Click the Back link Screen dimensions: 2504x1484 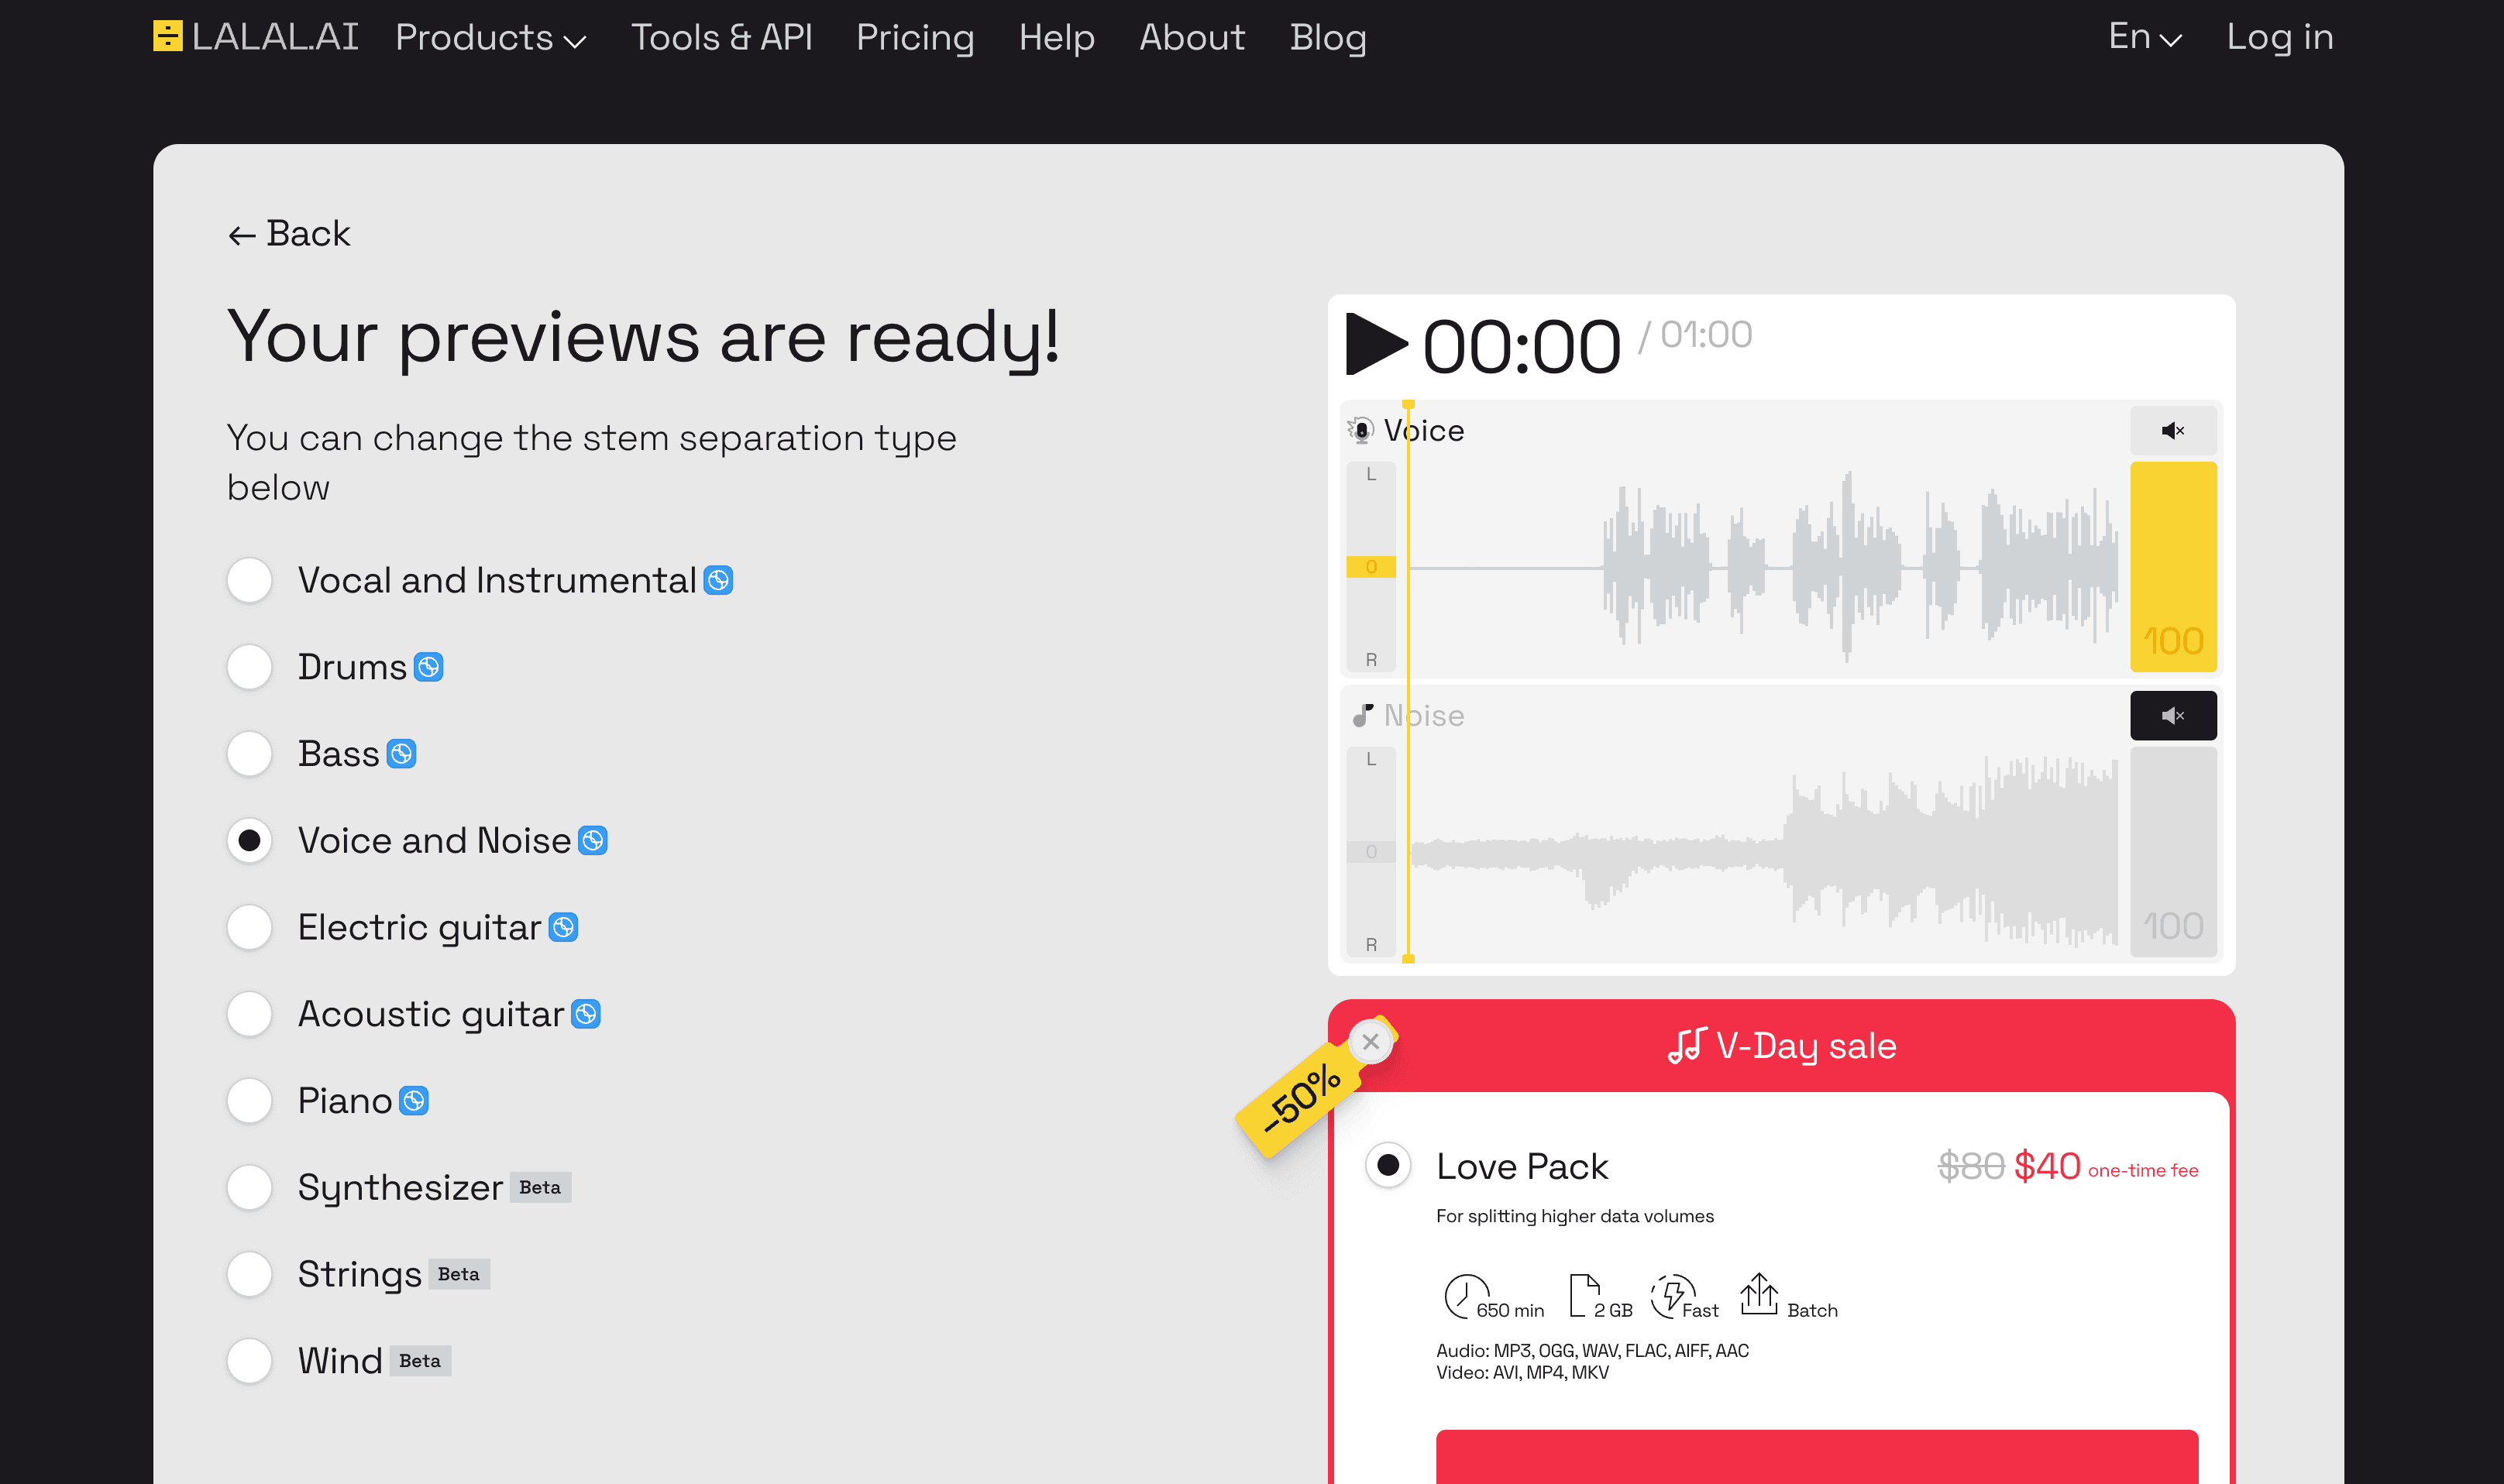288,233
